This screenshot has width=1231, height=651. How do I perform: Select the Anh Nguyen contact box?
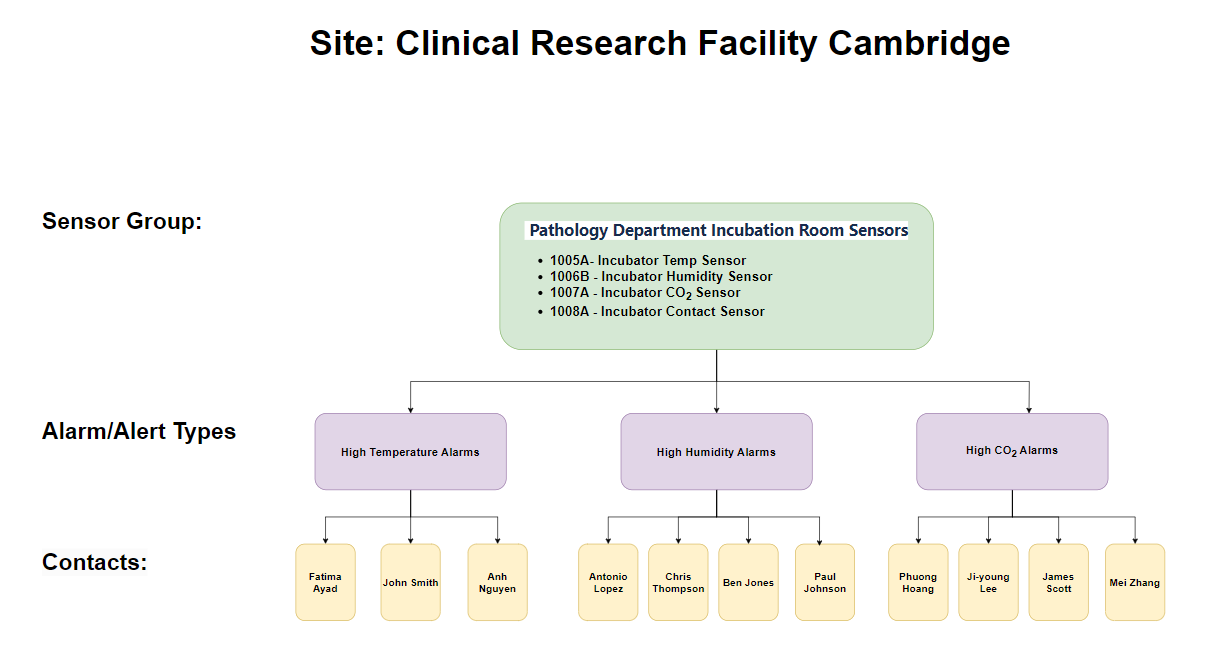point(497,582)
